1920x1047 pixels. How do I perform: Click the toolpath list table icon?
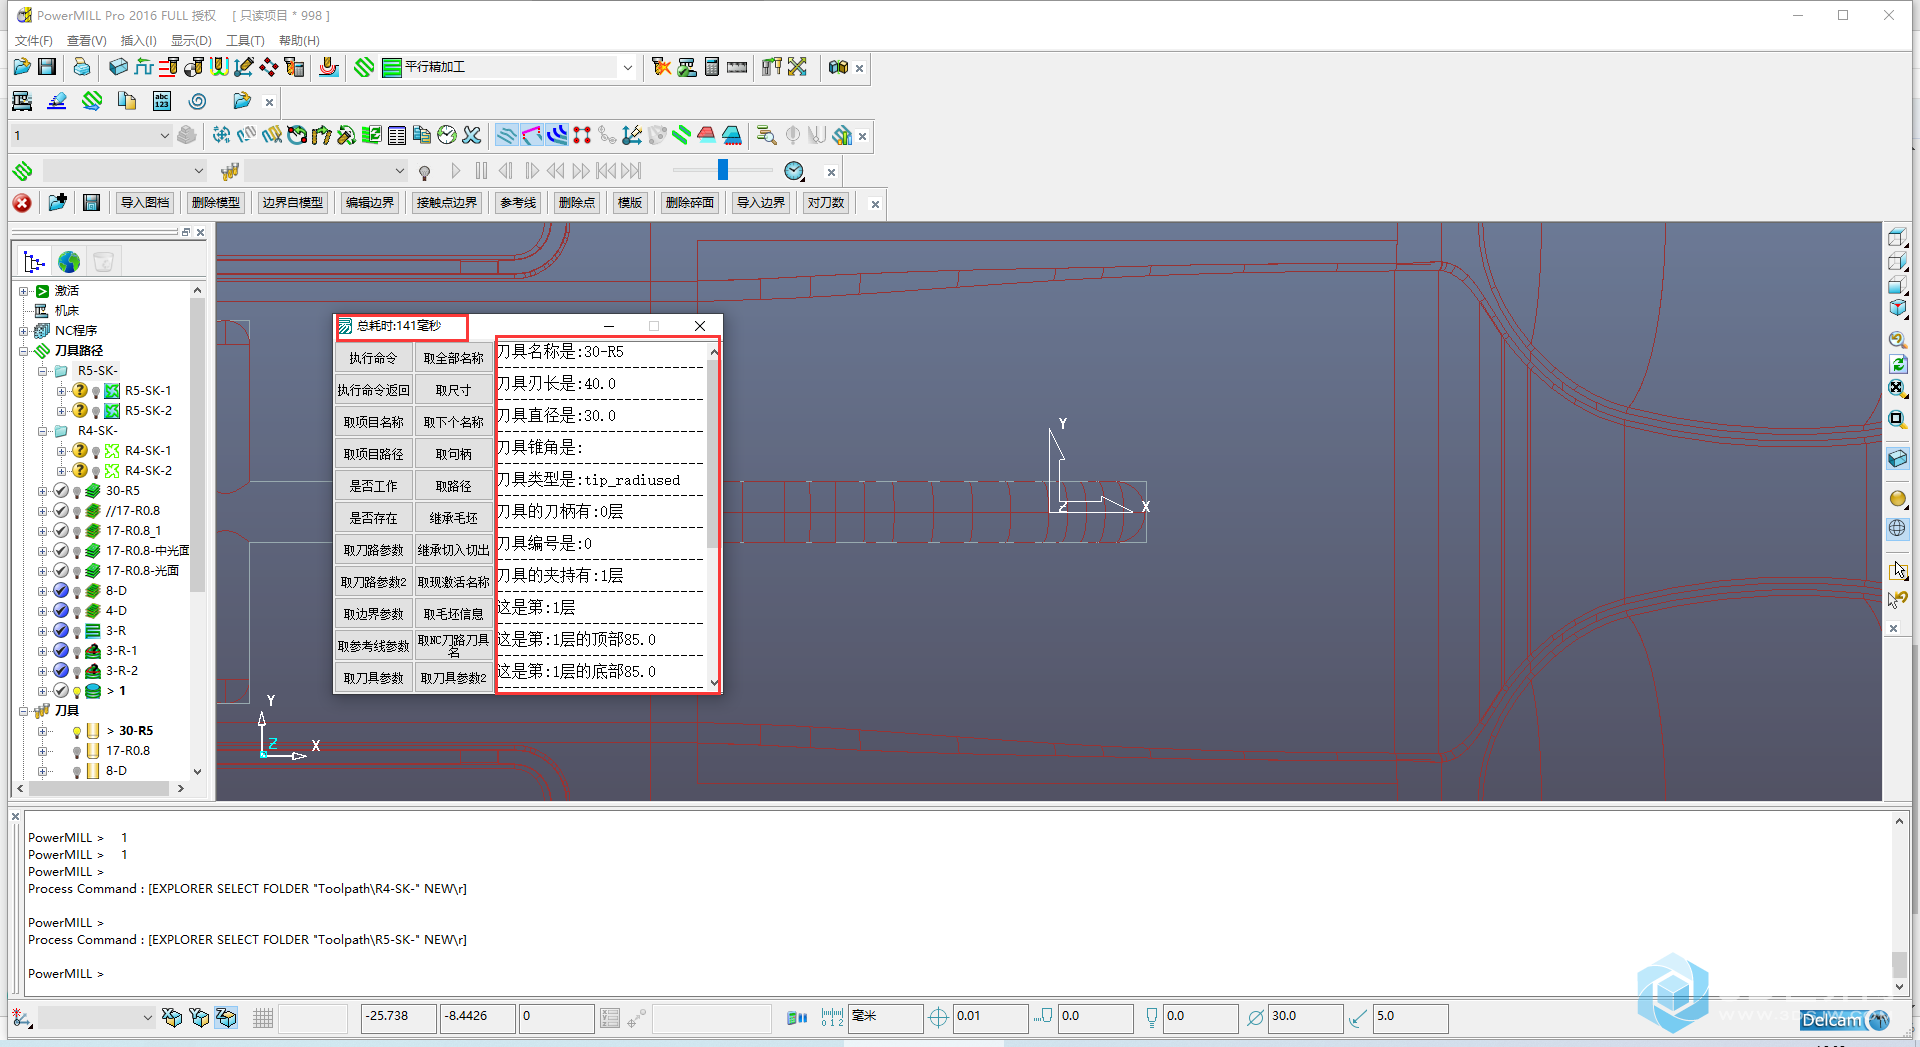pos(397,135)
